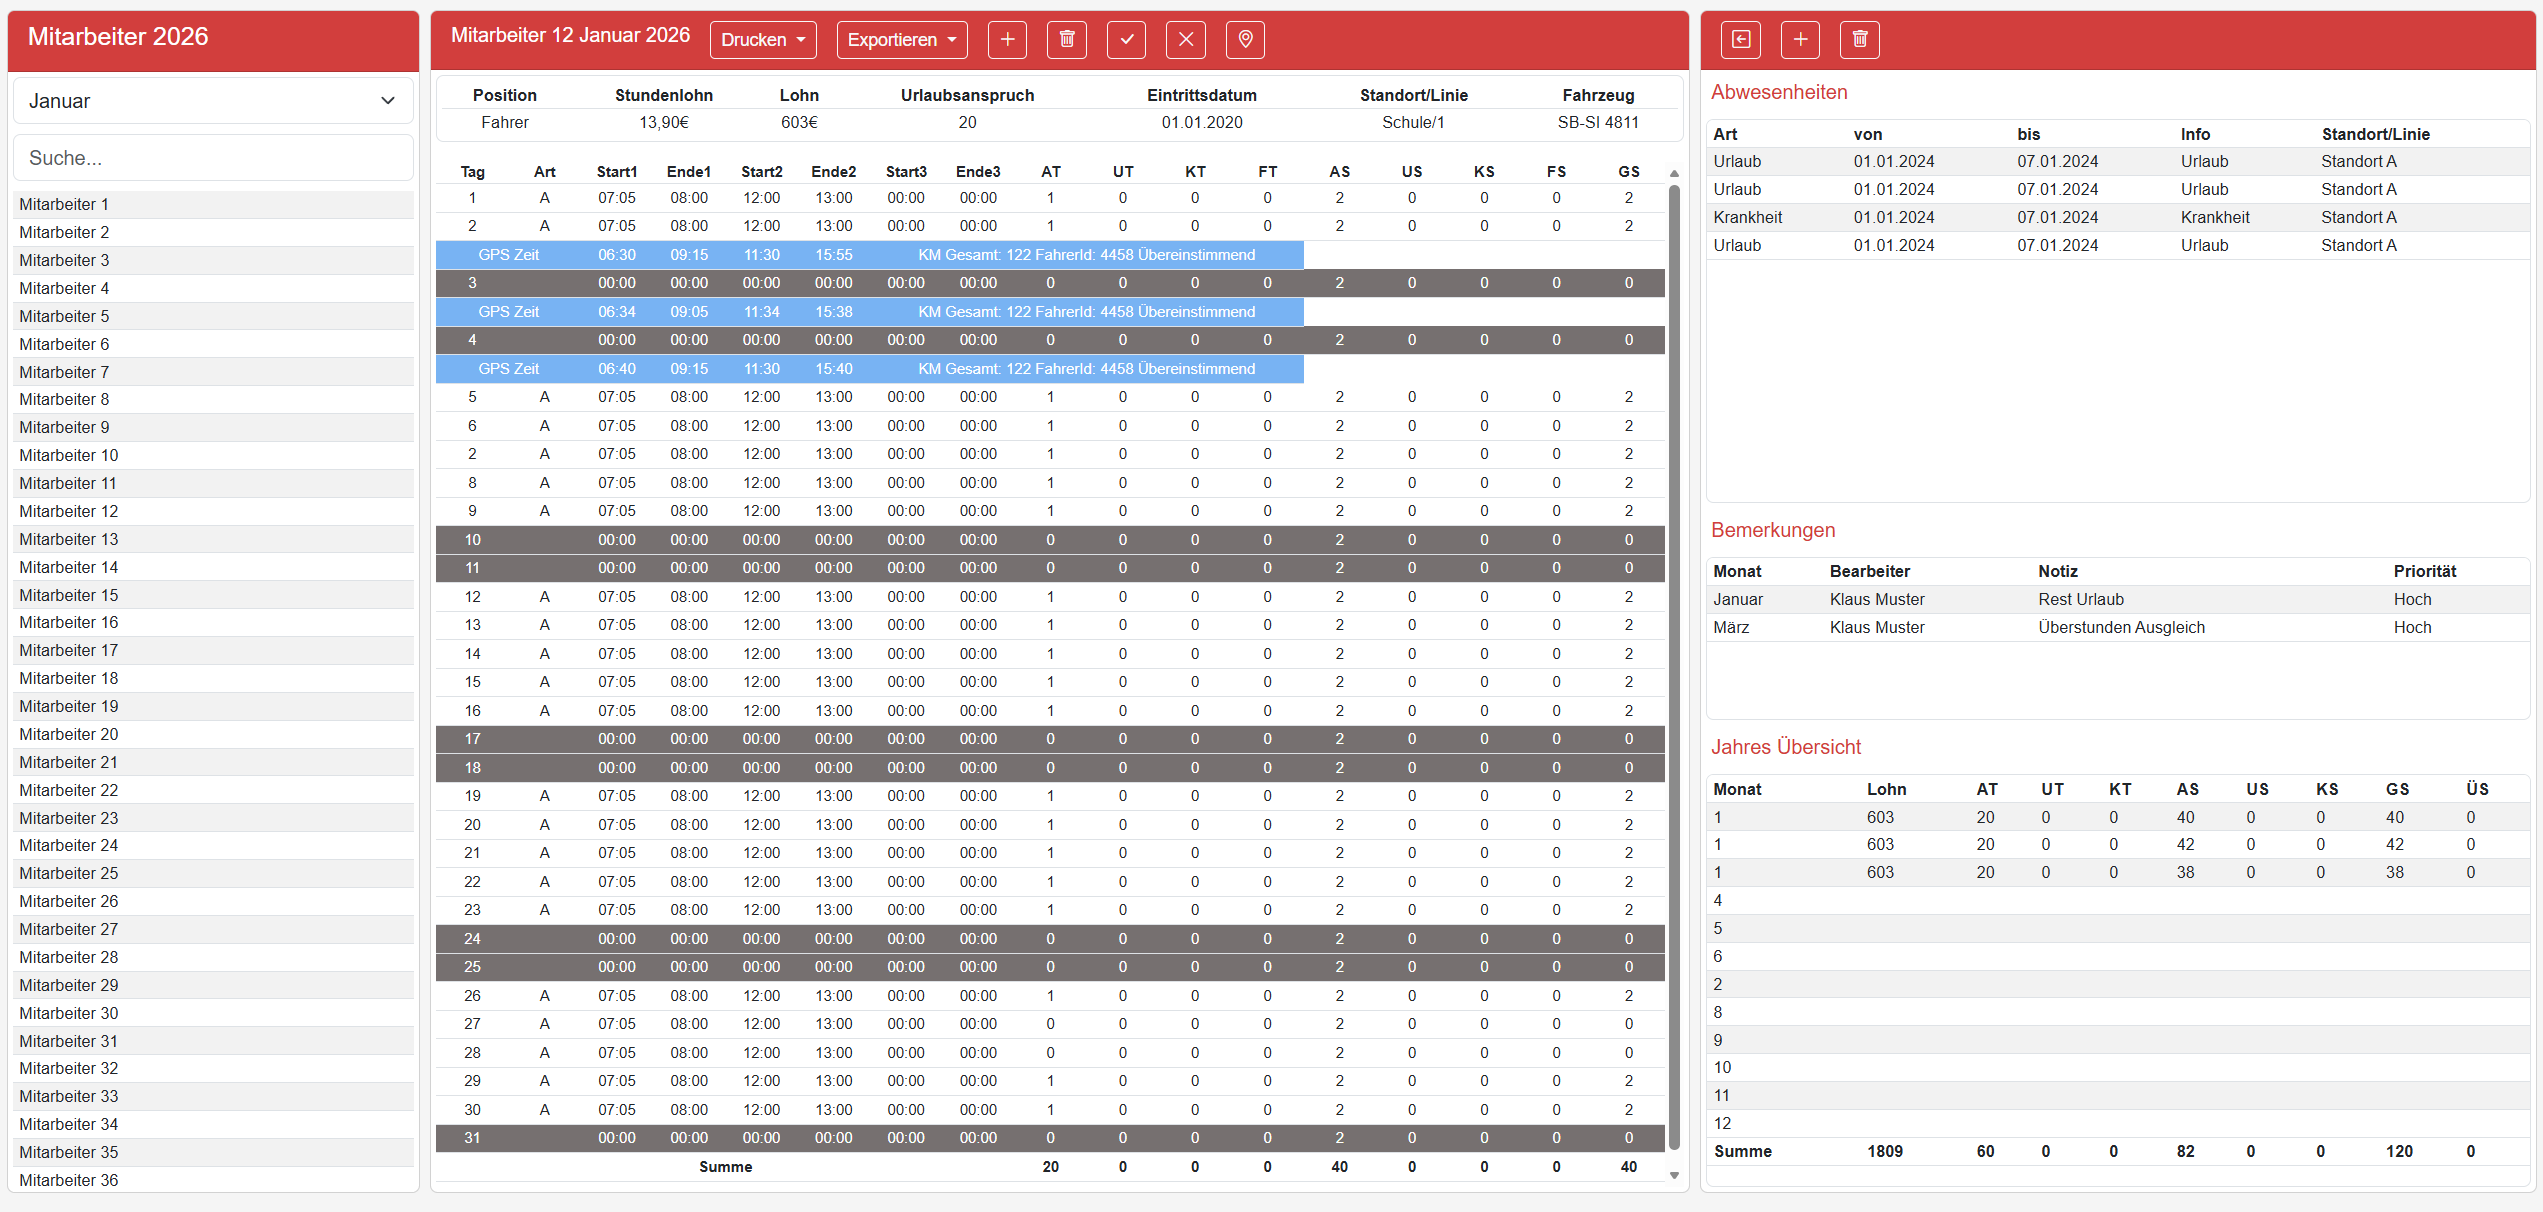
Task: Click the Tag column header
Action: (472, 172)
